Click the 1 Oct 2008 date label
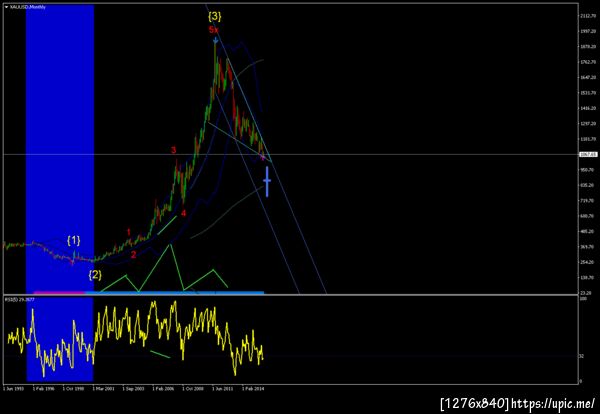Image resolution: width=600 pixels, height=414 pixels. click(193, 389)
